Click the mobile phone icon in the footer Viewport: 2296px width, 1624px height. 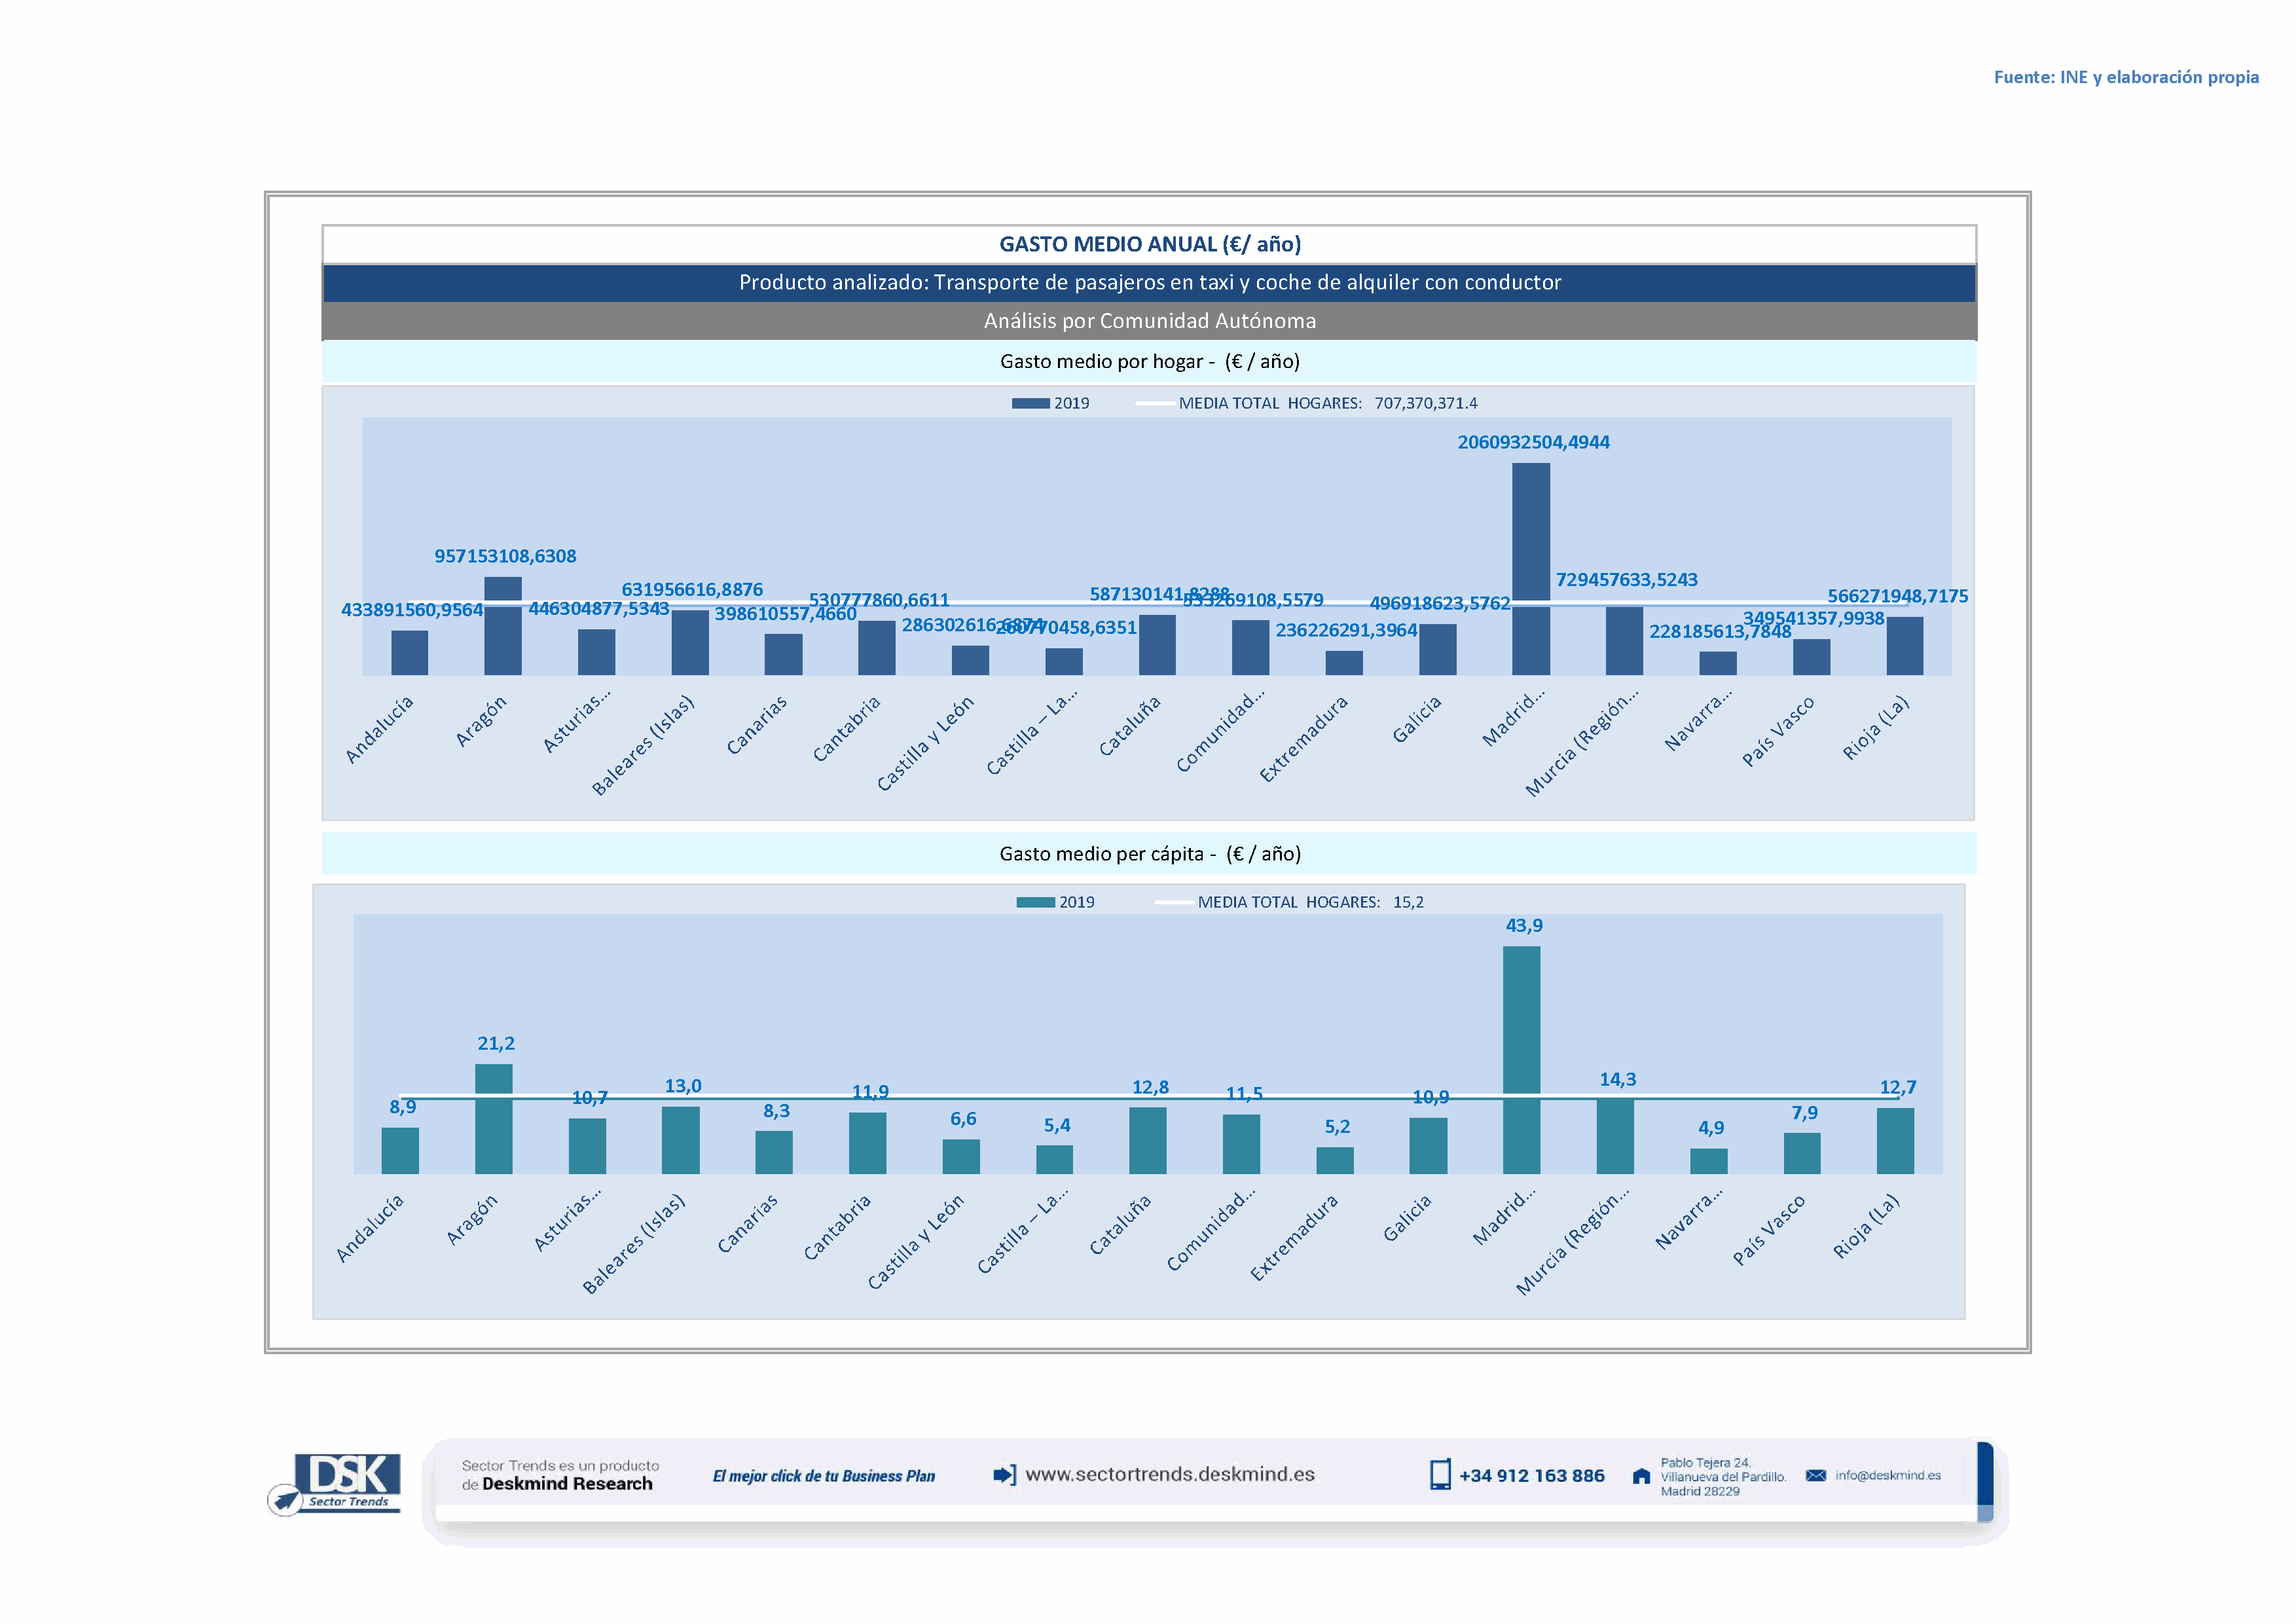1439,1475
